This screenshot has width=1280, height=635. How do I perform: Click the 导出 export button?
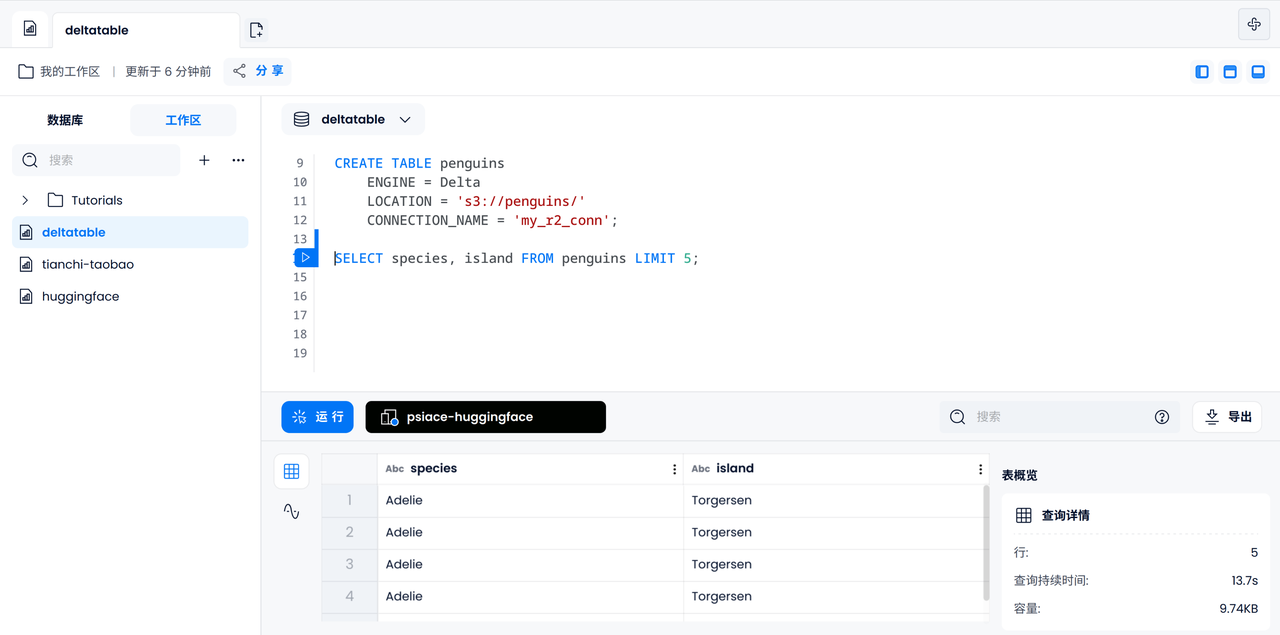tap(1228, 417)
